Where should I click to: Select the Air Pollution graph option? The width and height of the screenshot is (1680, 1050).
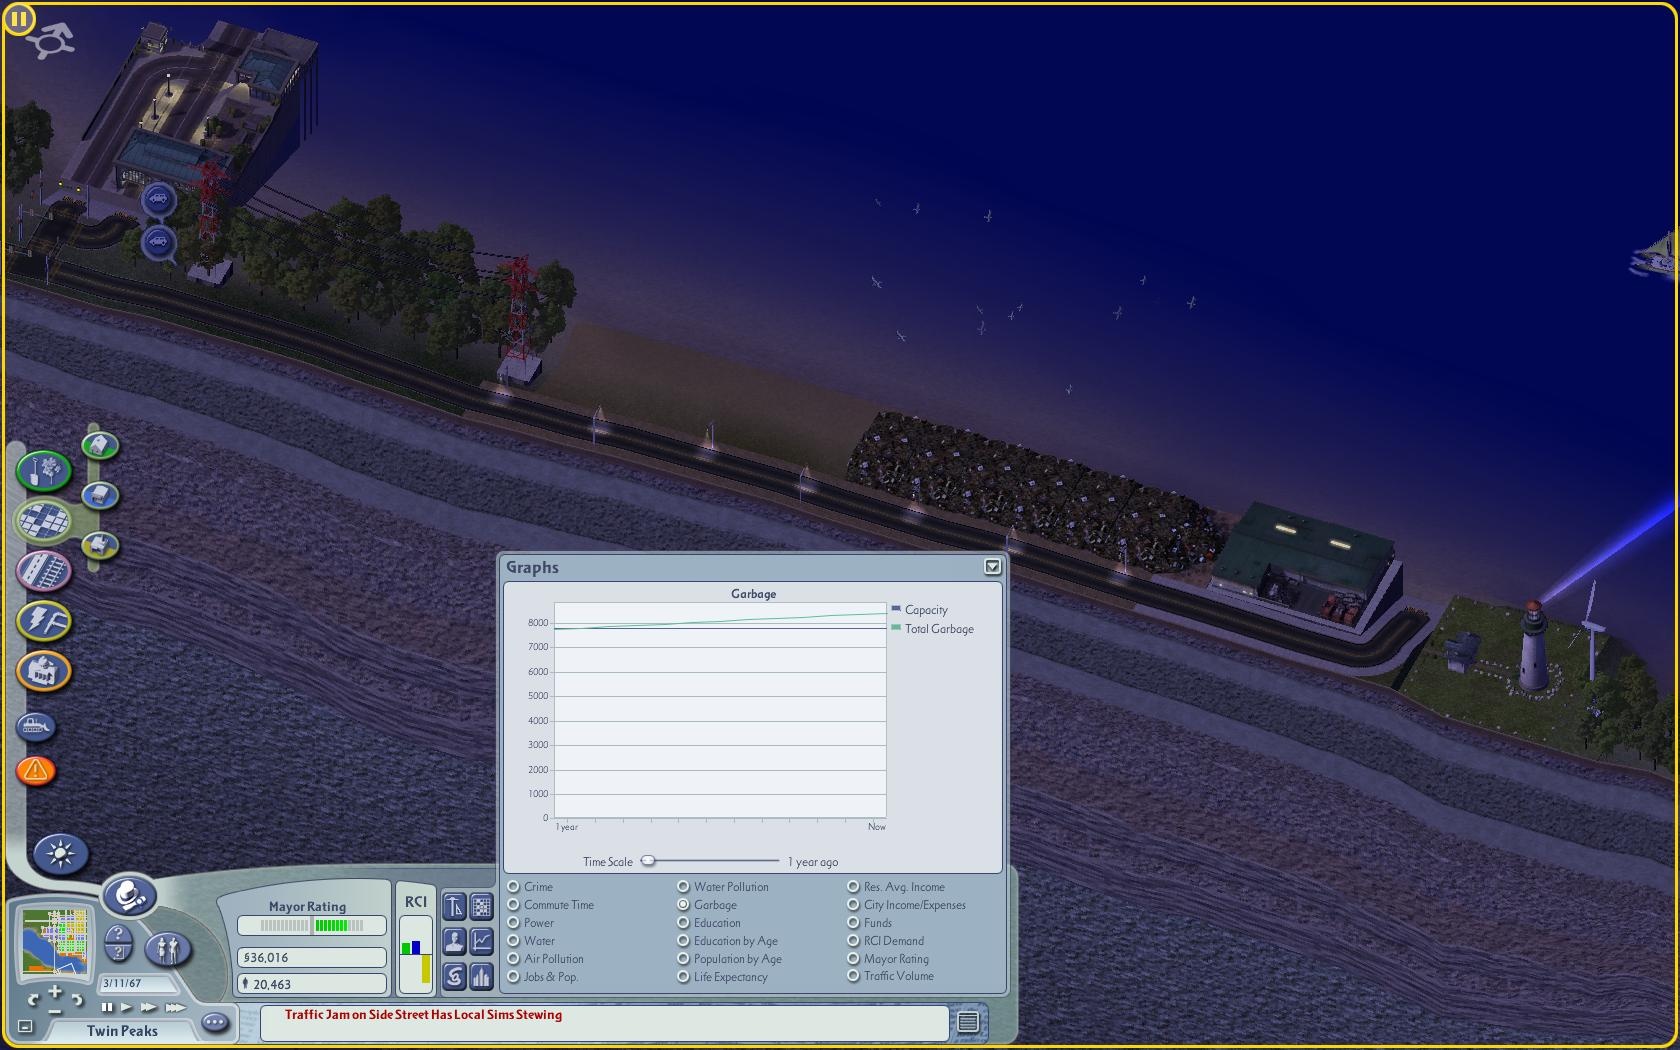[513, 959]
